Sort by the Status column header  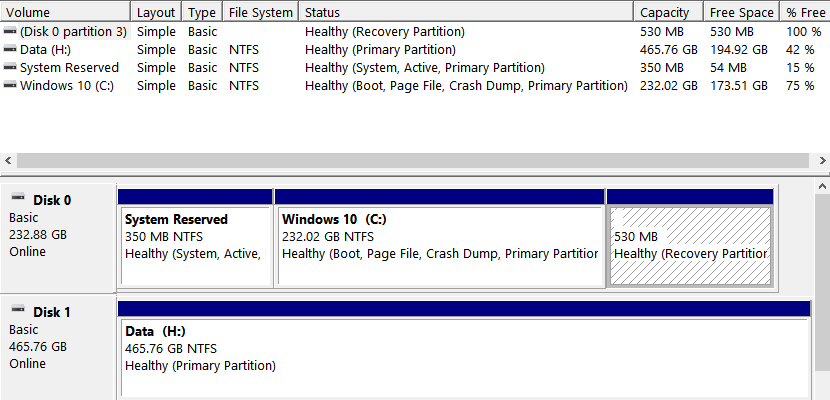(466, 12)
